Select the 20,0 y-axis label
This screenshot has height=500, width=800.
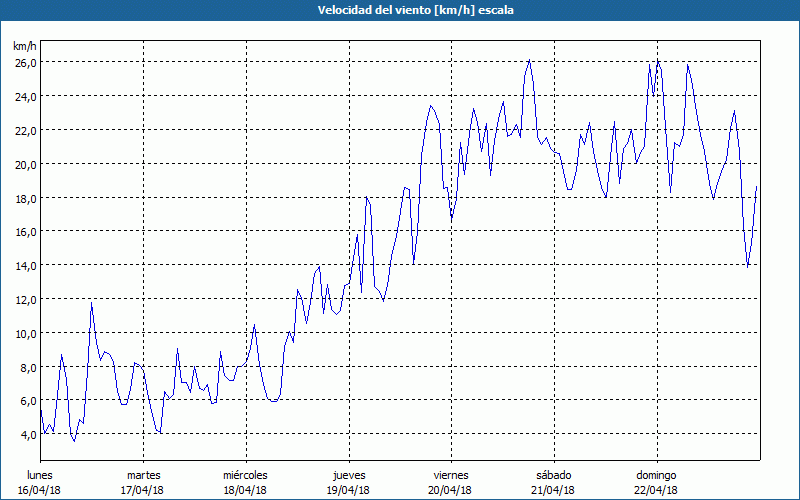pyautogui.click(x=25, y=164)
